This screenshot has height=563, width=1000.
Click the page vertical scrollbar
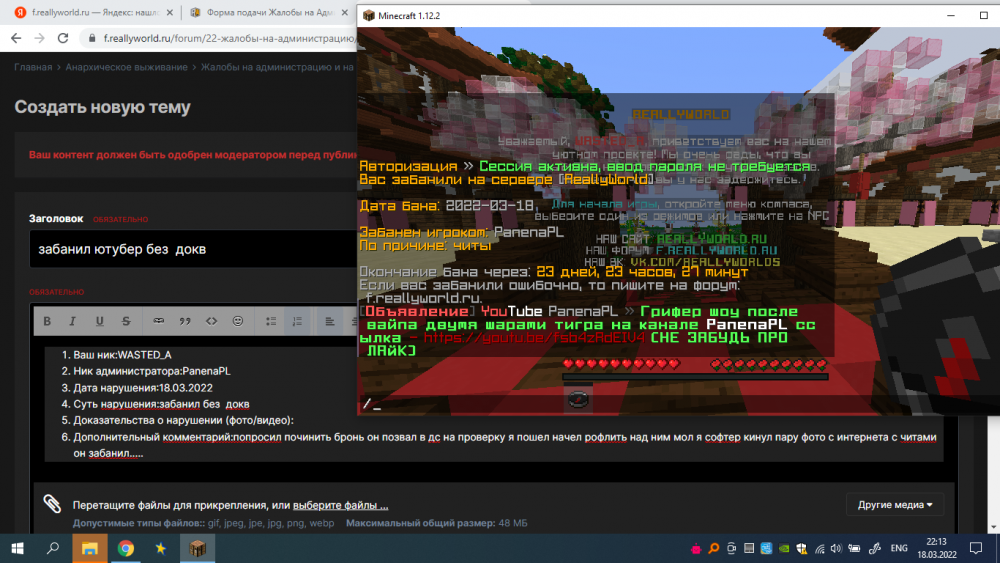994,473
